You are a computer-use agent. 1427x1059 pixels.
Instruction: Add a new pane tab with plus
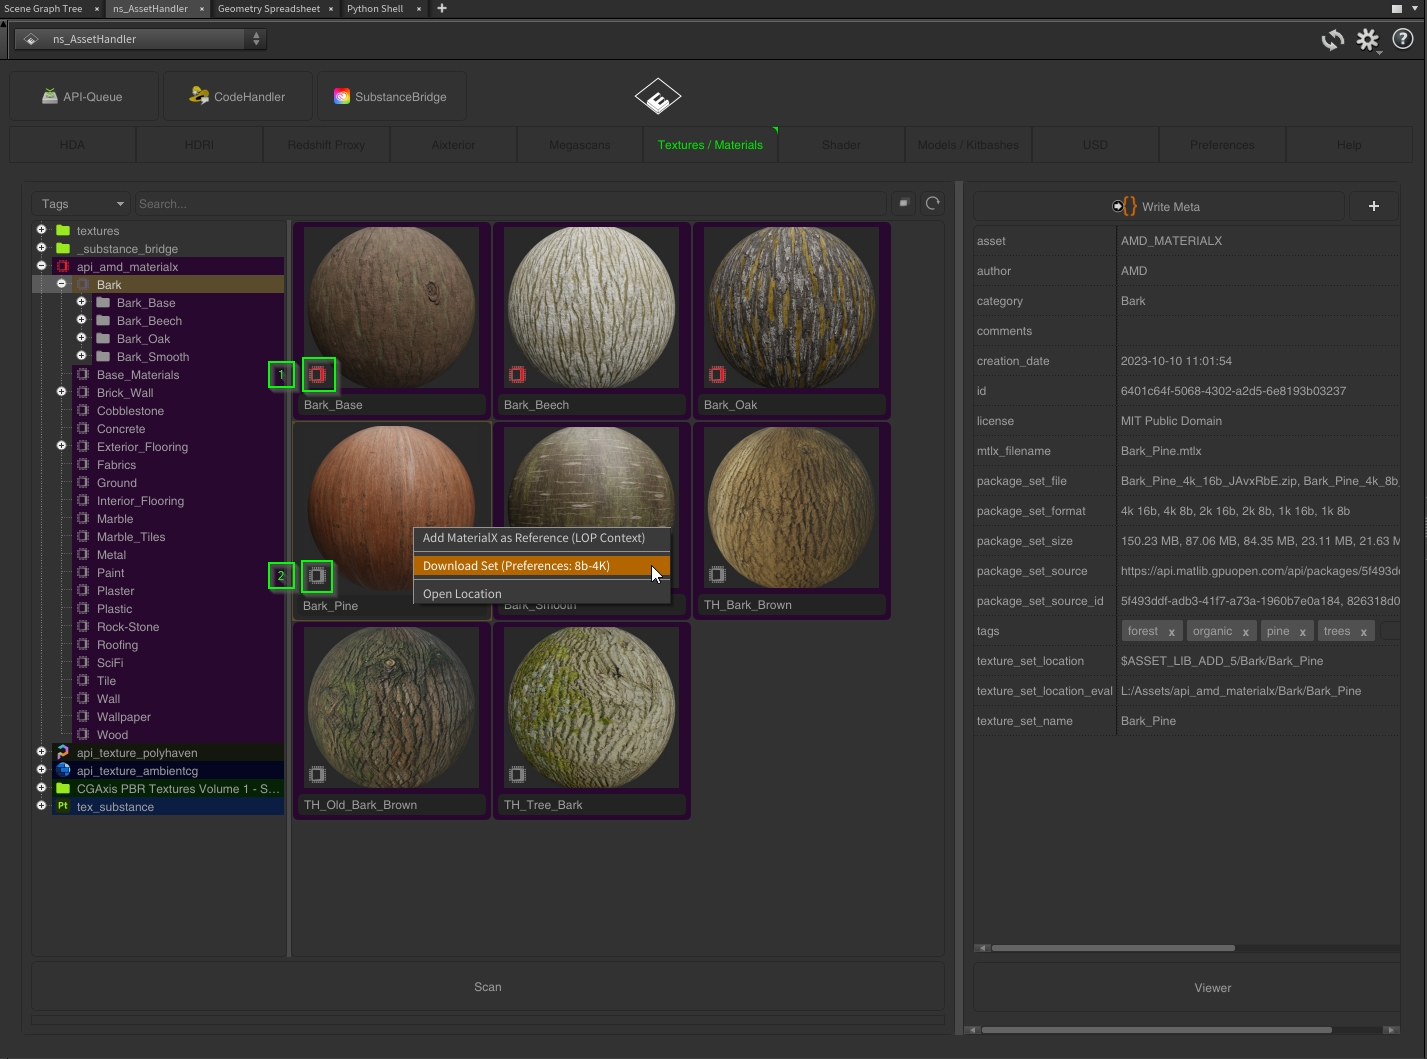click(x=441, y=9)
